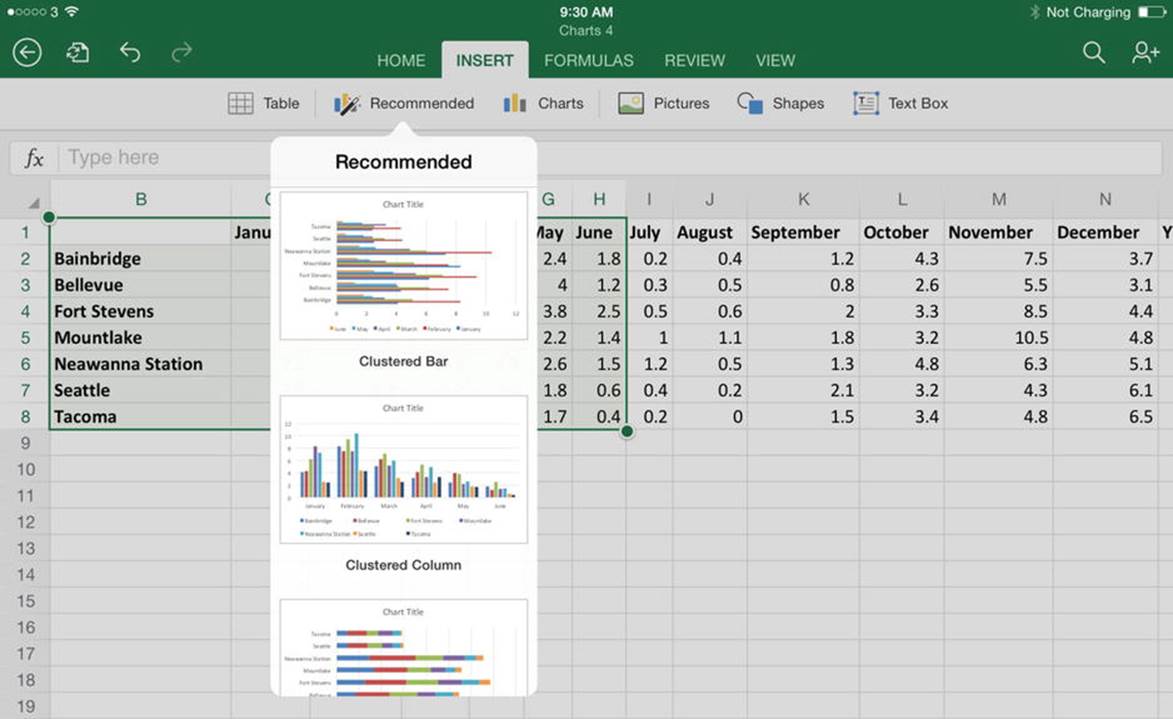
Task: Click Mountlake's November value 10.5
Action: click(999, 337)
